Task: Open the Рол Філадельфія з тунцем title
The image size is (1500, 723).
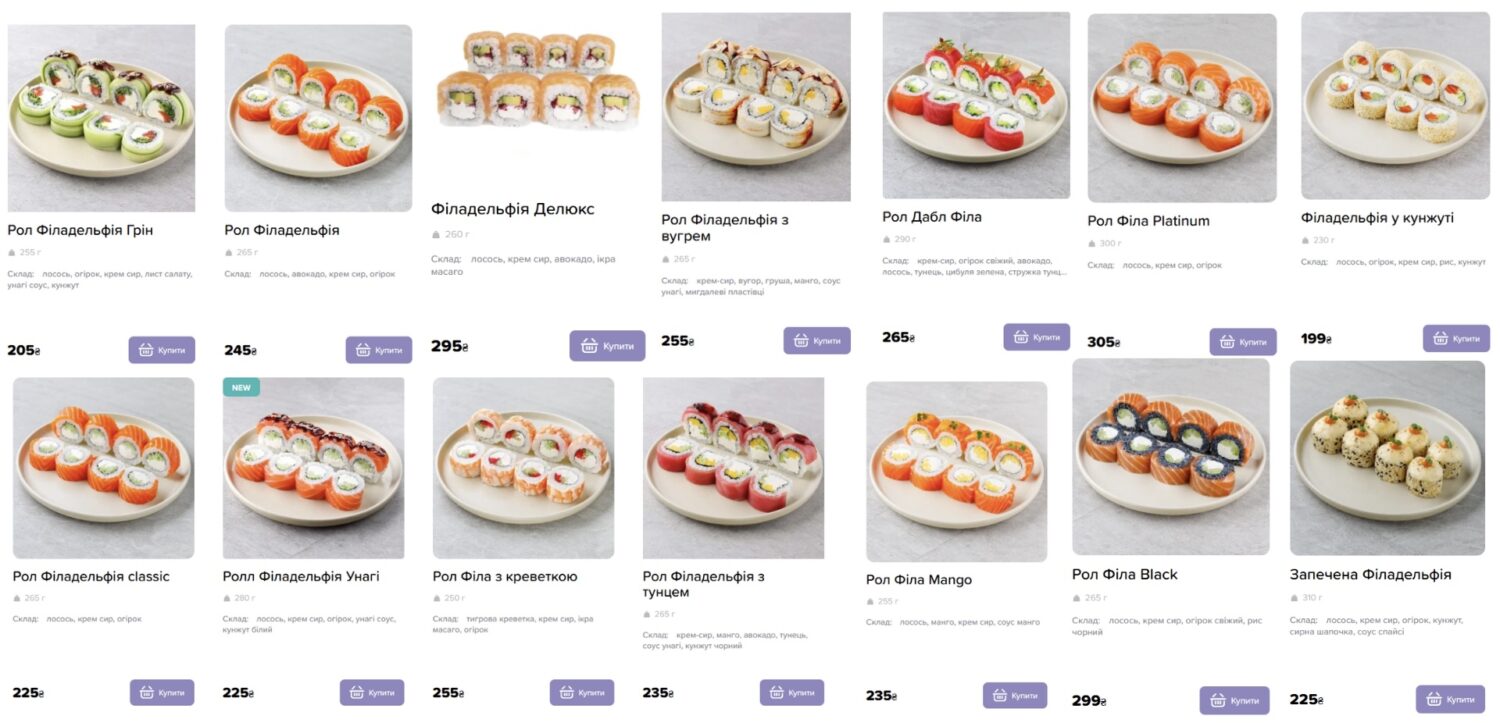Action: [703, 584]
